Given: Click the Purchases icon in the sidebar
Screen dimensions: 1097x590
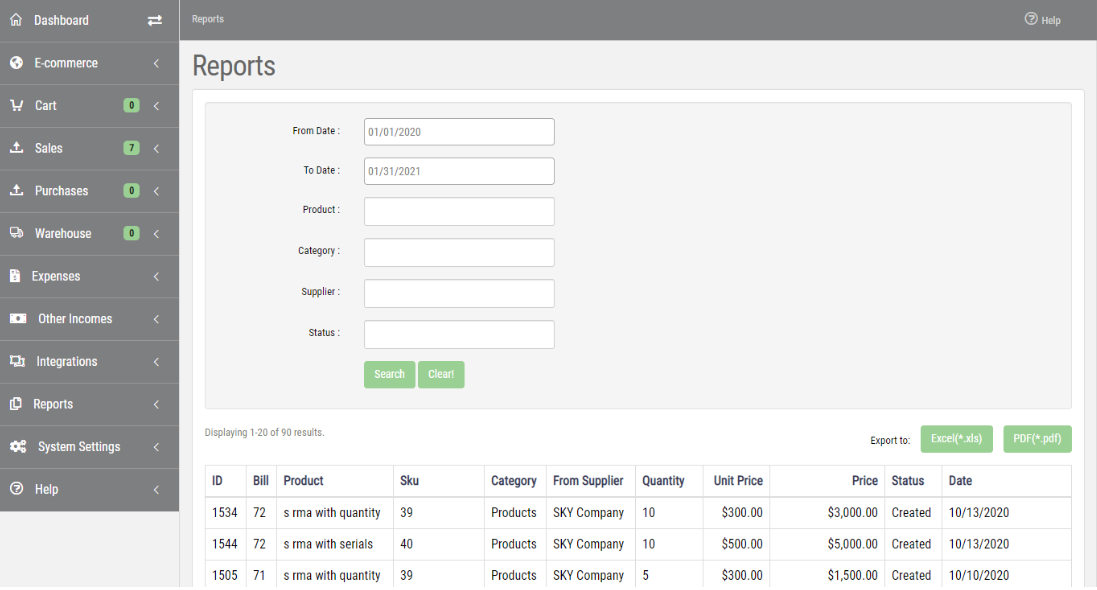Looking at the screenshot, I should click(16, 190).
